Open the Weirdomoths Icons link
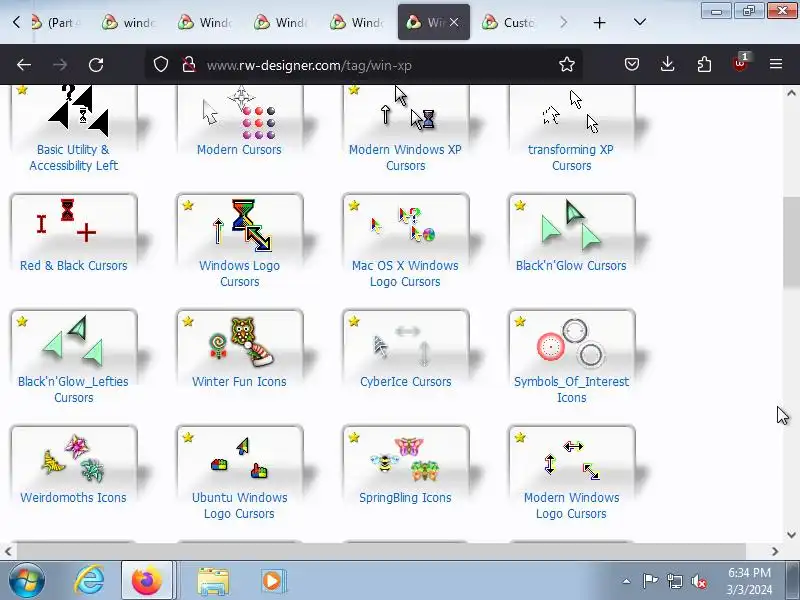The width and height of the screenshot is (800, 600). point(73,497)
